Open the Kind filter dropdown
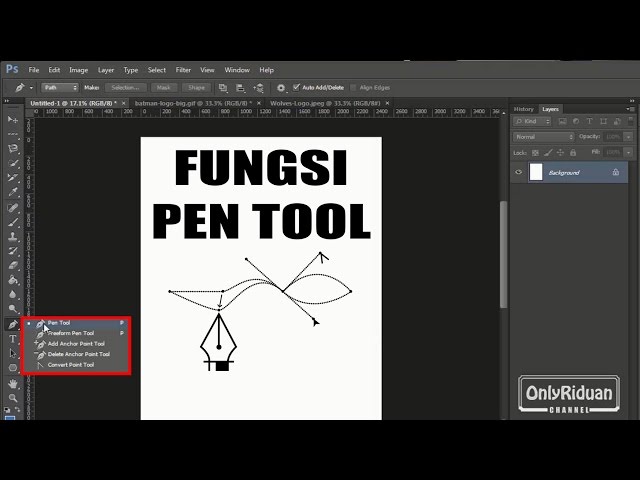This screenshot has width=640, height=480. coord(532,121)
